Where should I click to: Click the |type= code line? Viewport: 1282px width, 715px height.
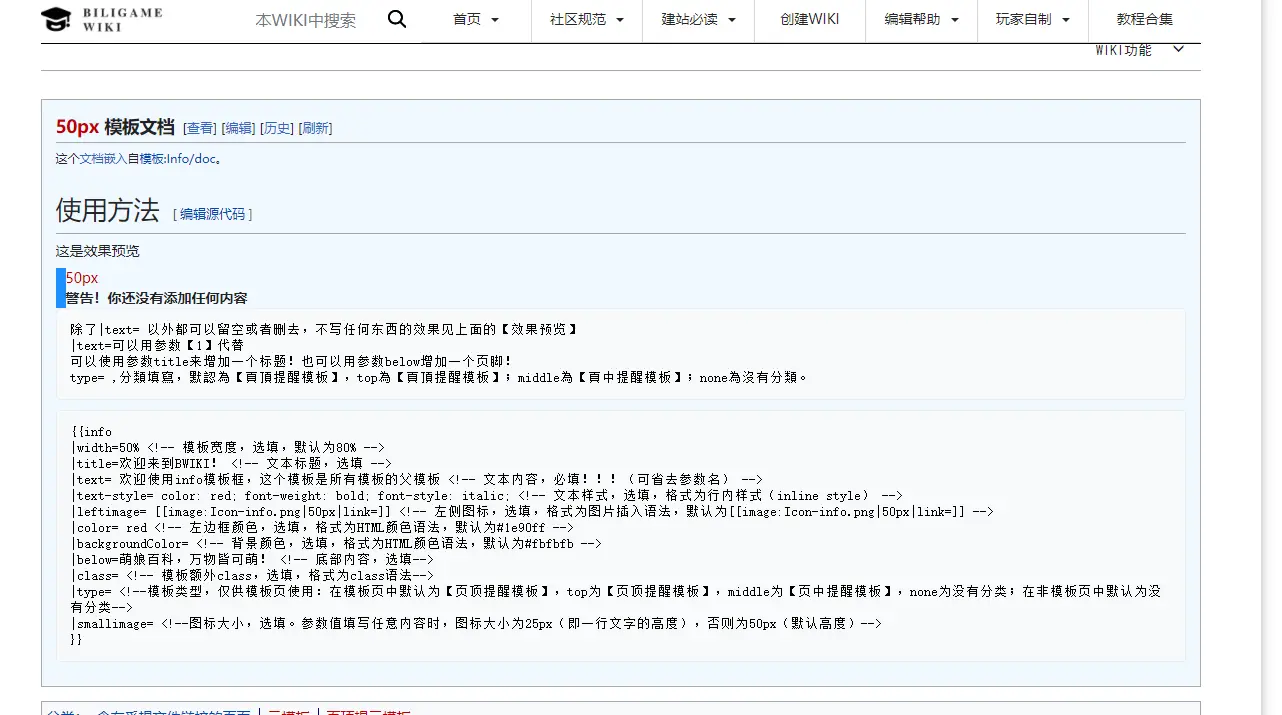[616, 600]
